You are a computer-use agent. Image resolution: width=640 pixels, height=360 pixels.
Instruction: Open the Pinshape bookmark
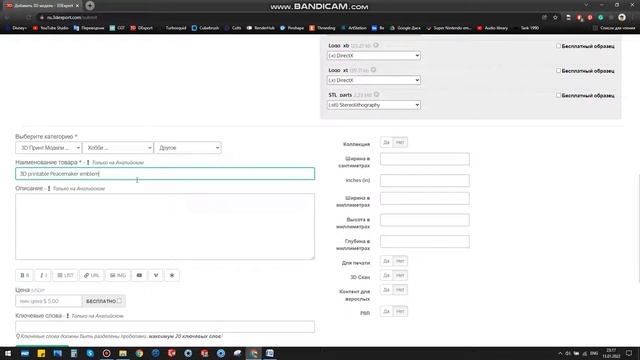(292, 28)
